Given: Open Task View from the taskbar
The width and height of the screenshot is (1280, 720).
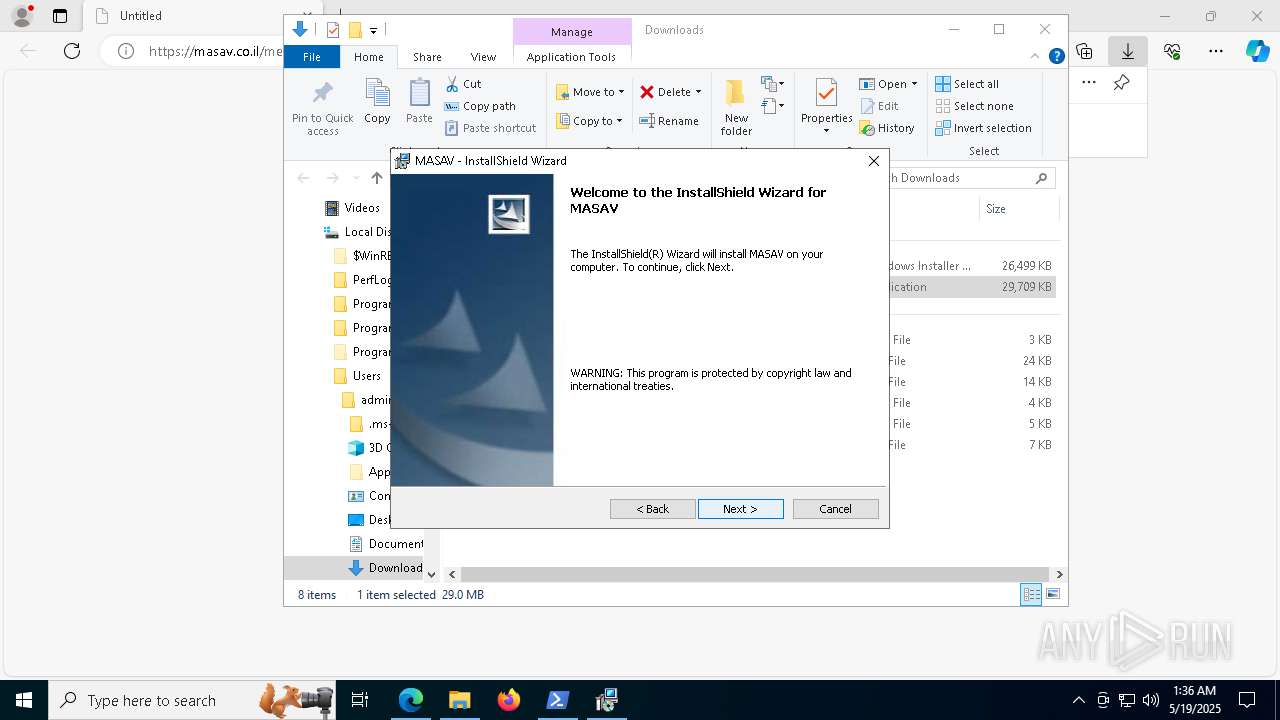Looking at the screenshot, I should [x=360, y=700].
